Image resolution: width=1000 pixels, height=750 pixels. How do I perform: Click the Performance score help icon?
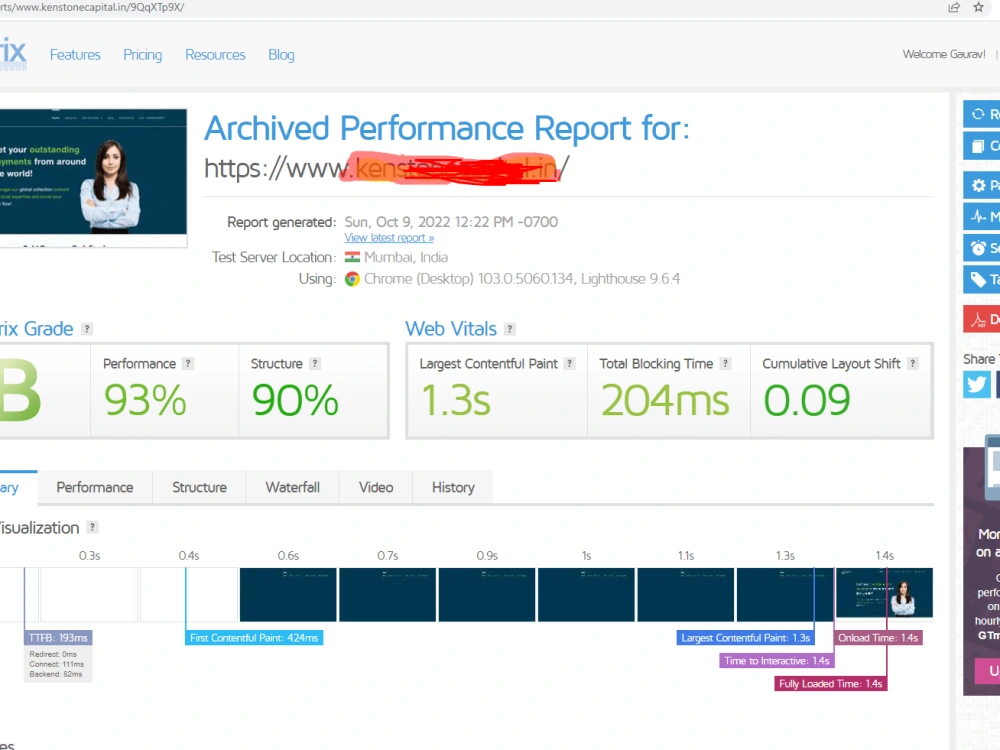[x=188, y=364]
